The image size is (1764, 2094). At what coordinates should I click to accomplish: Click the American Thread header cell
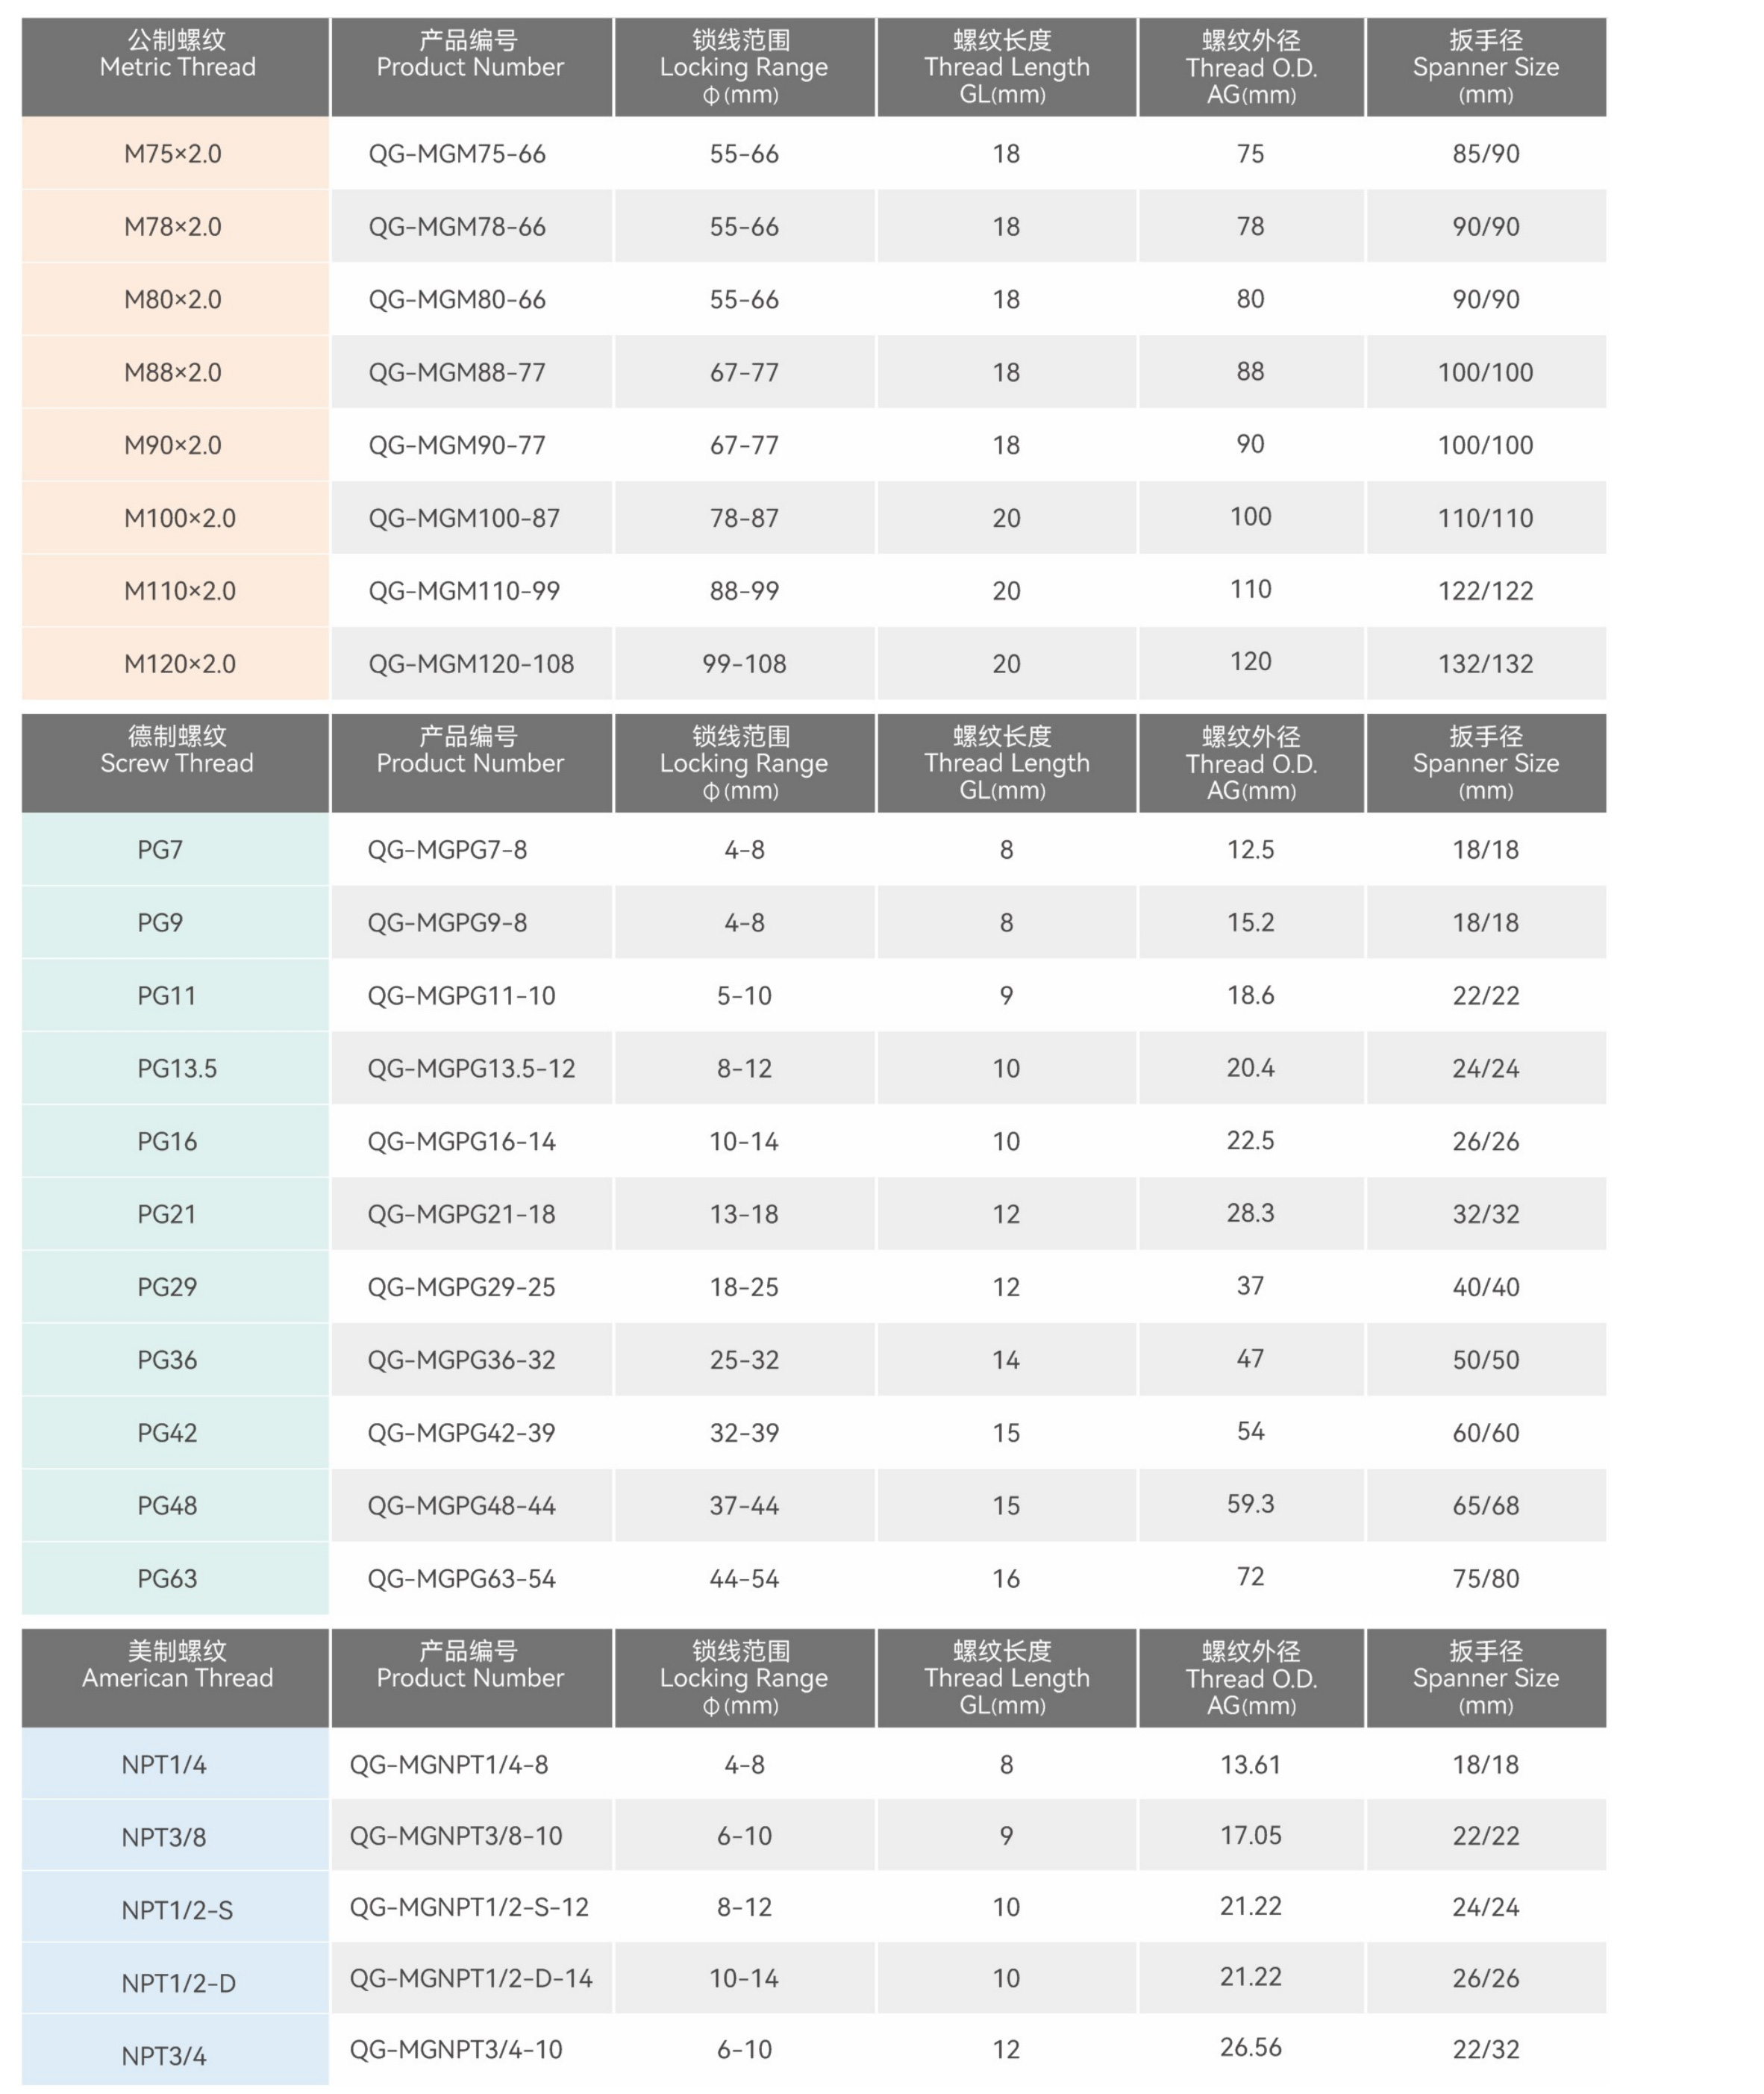pos(176,1677)
